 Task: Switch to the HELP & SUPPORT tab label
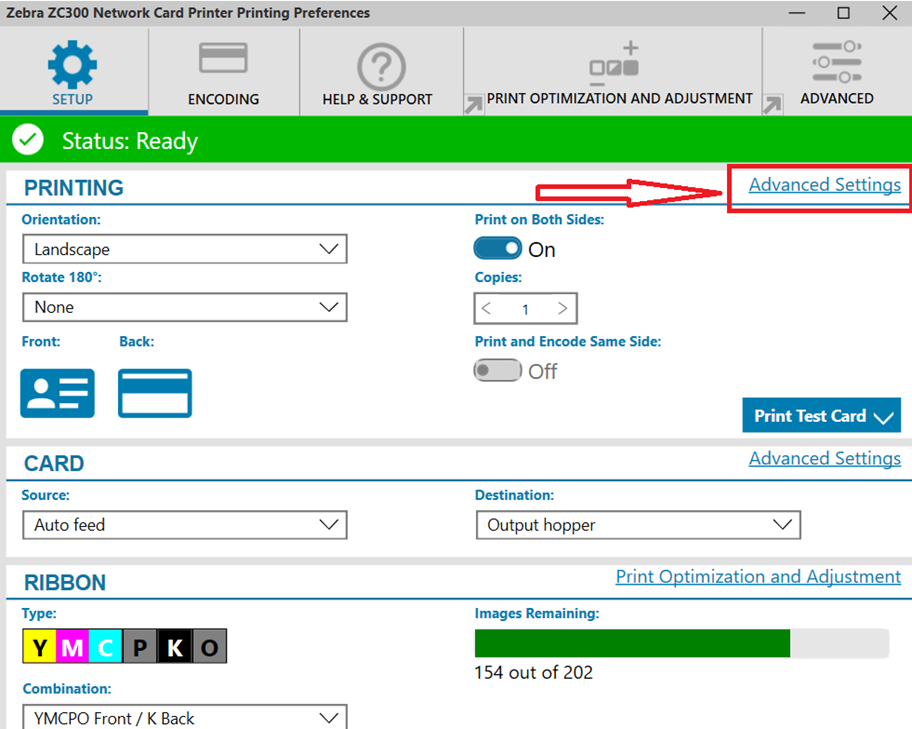click(377, 99)
